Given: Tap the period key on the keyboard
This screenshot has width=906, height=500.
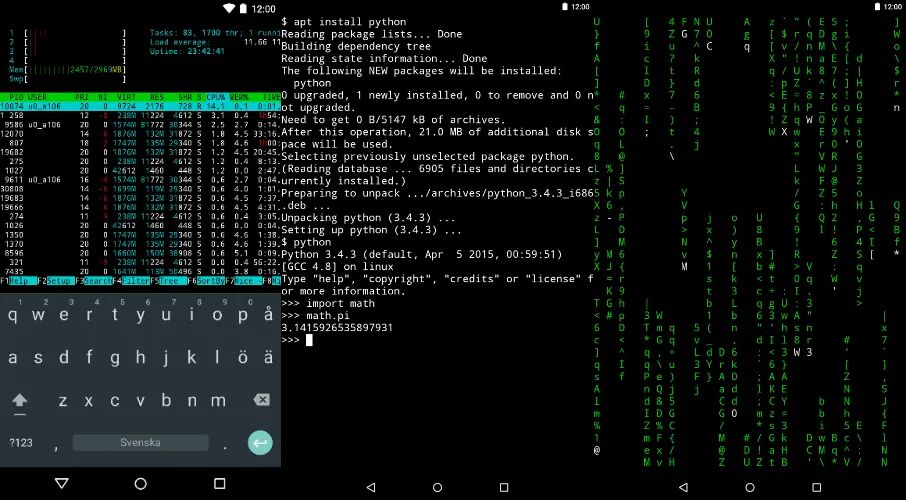Looking at the screenshot, I should point(225,446).
